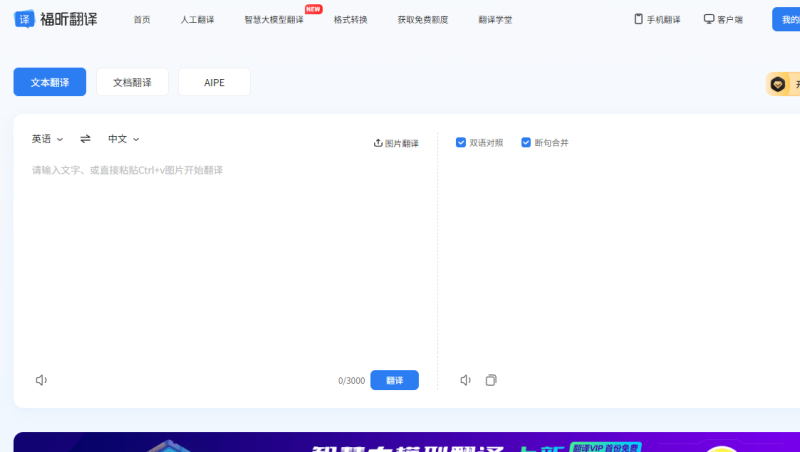Image resolution: width=800 pixels, height=452 pixels.
Task: Click the blue 翻译 button
Action: pyautogui.click(x=394, y=380)
